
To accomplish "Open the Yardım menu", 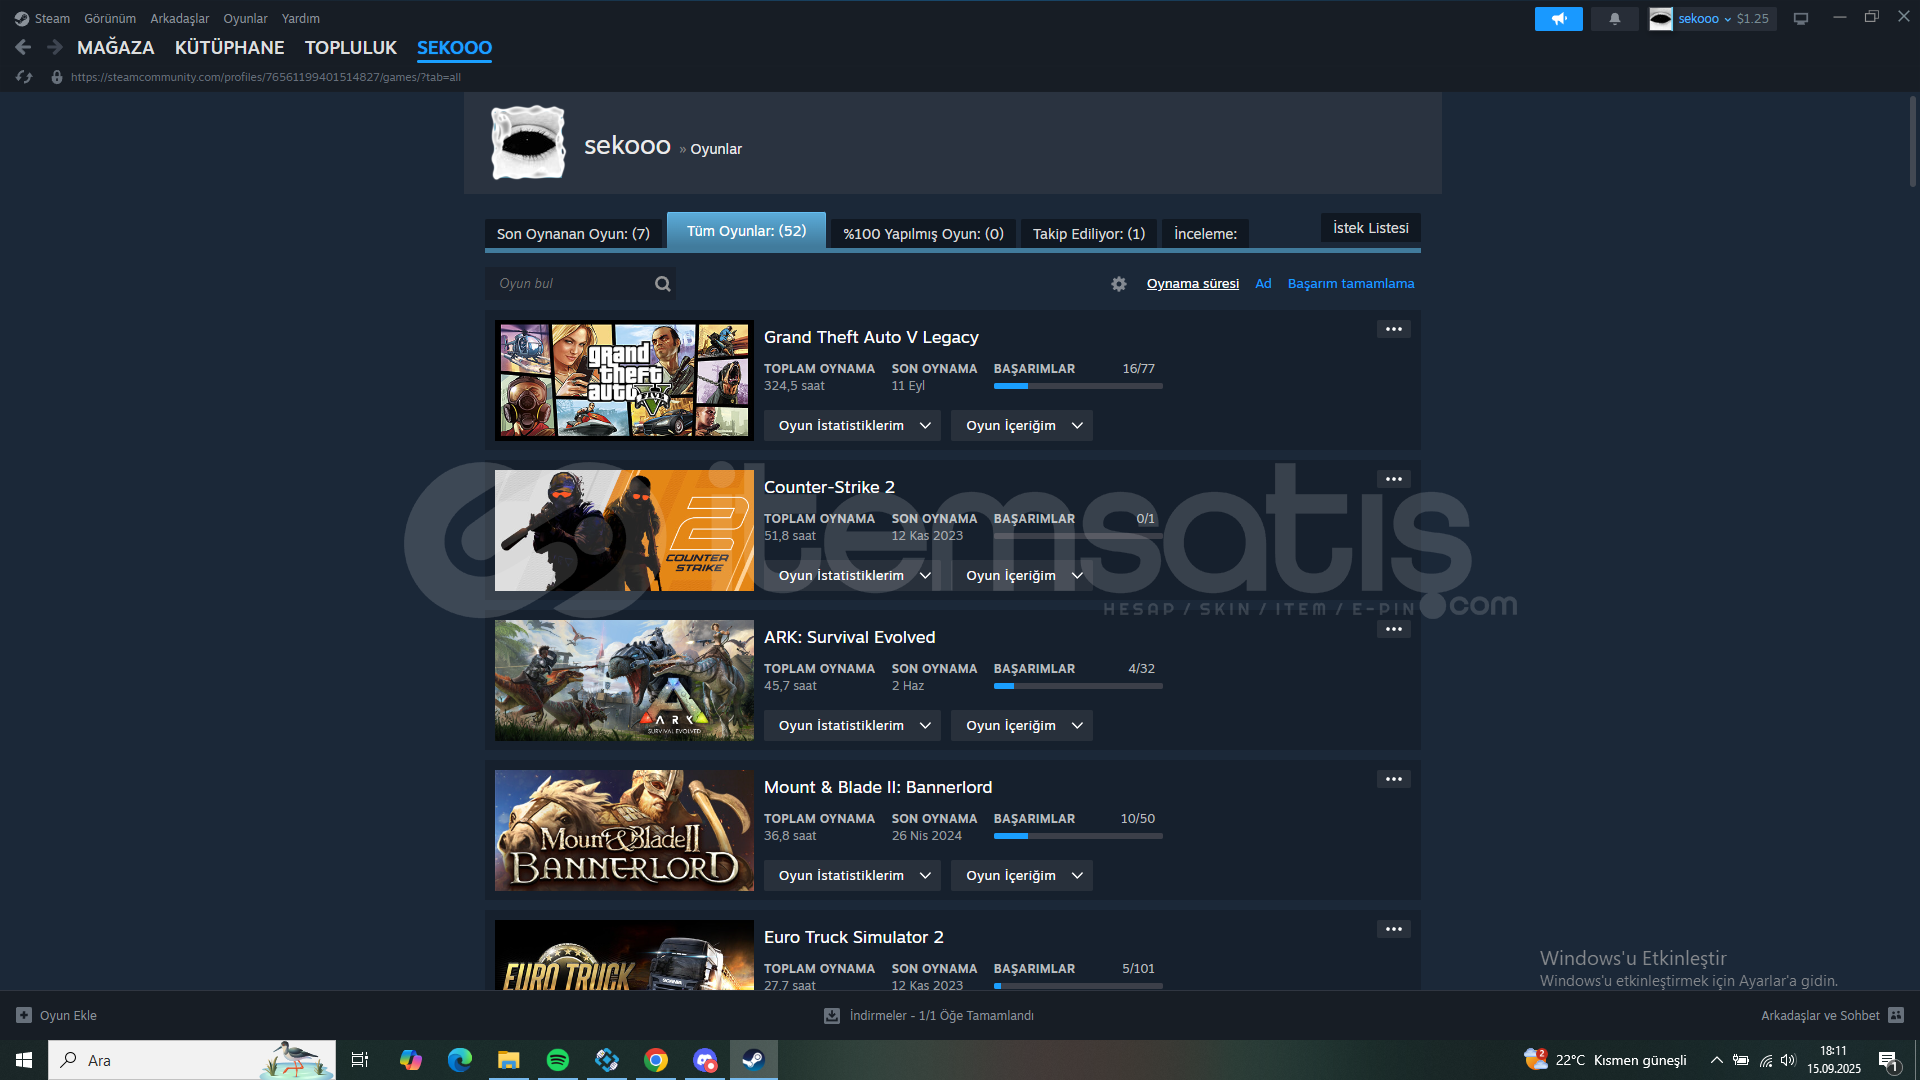I will (x=301, y=19).
